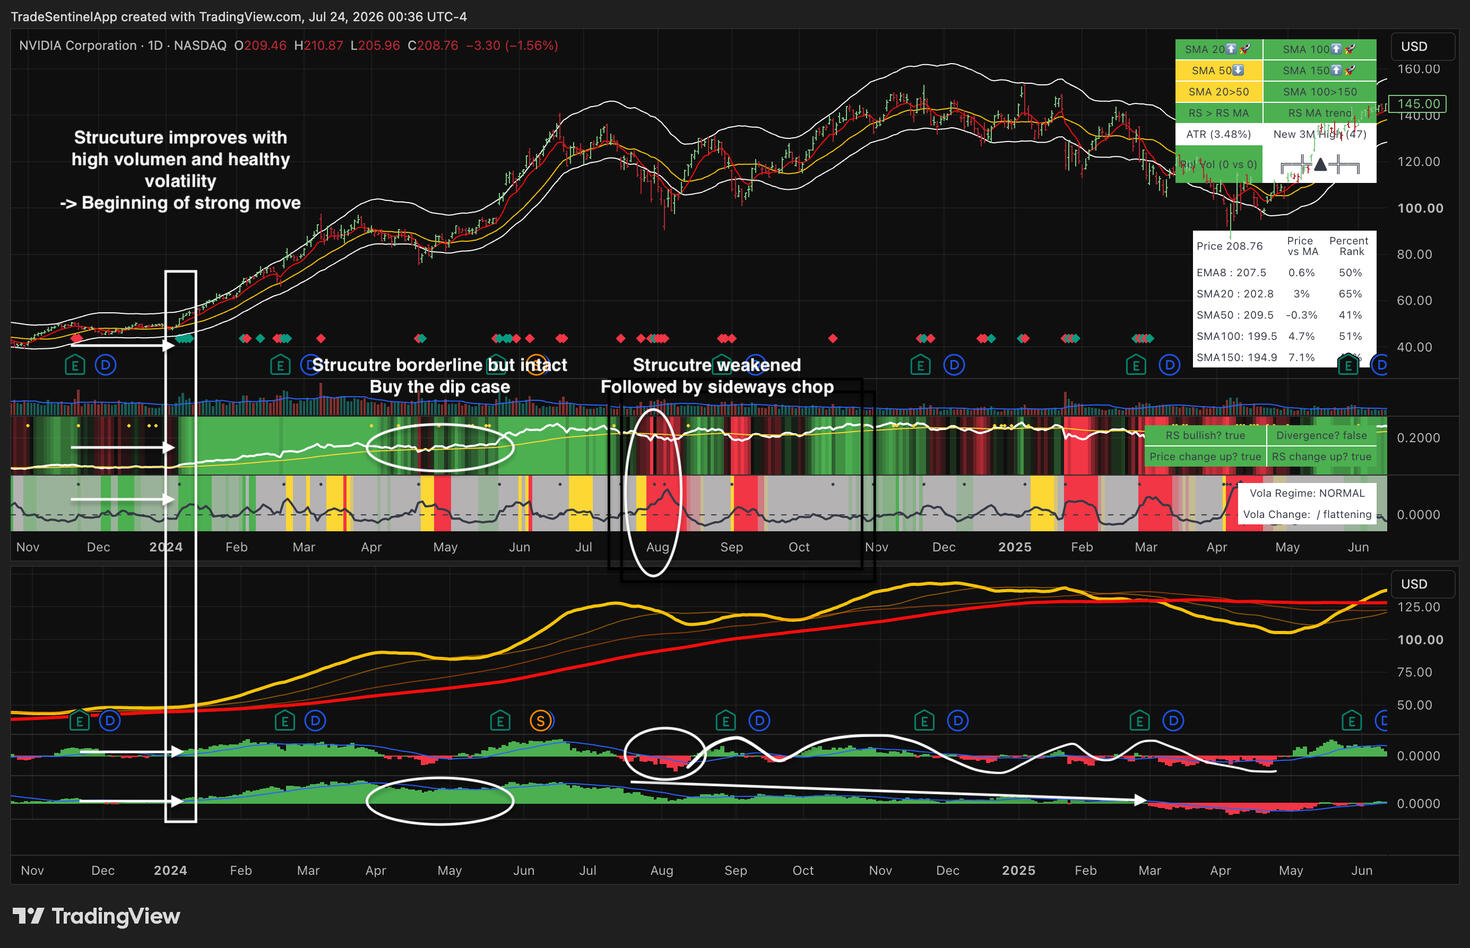Click the open value O209.46

(260, 45)
